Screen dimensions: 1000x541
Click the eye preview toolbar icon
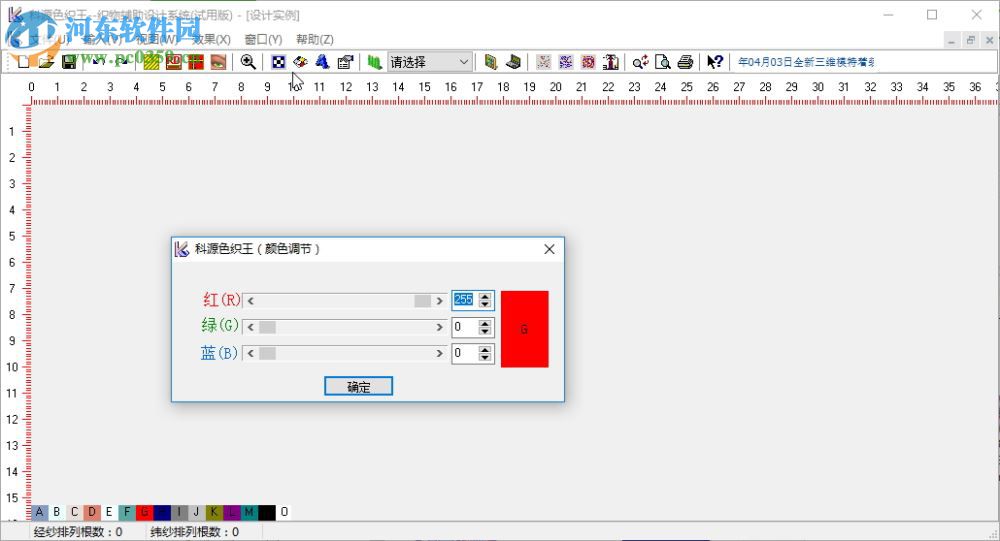pyautogui.click(x=218, y=62)
